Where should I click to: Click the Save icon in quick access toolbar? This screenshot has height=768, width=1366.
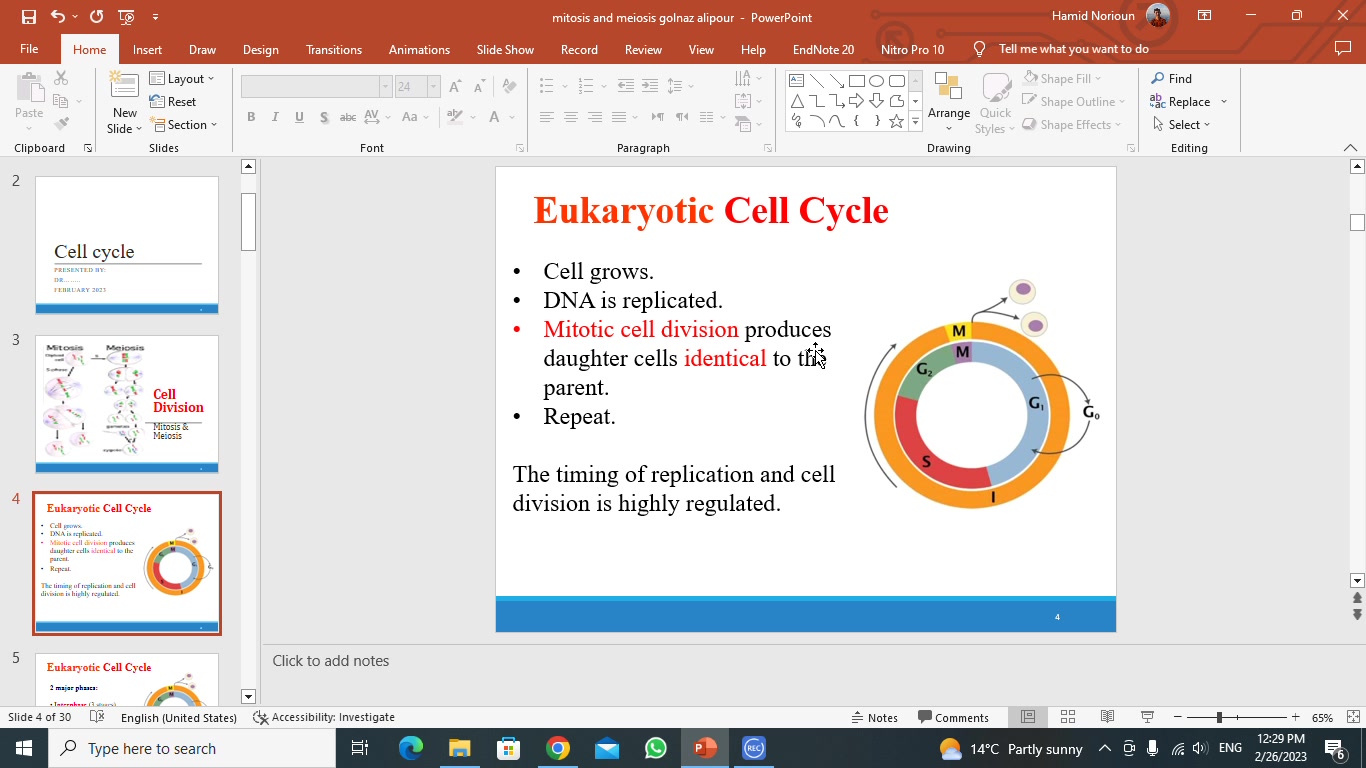click(x=28, y=17)
